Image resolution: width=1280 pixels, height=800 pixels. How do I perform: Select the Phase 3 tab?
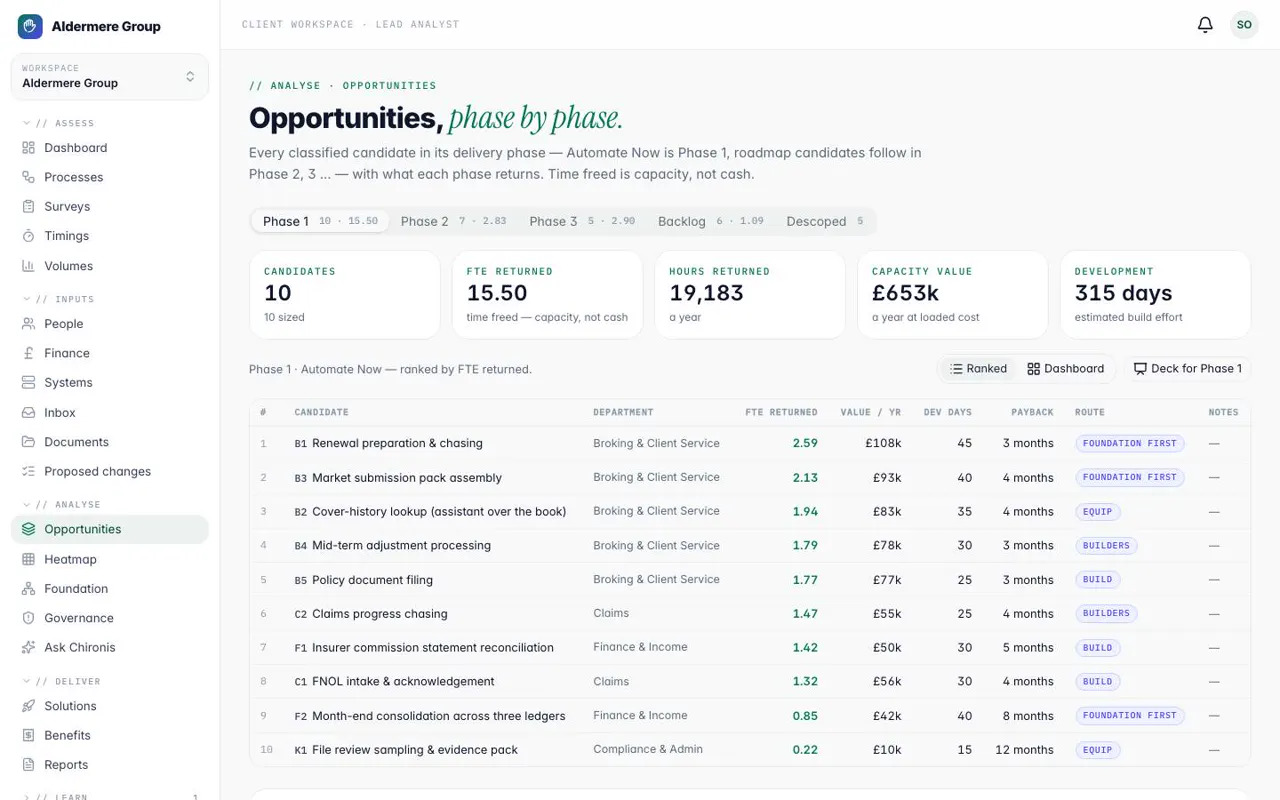[582, 221]
